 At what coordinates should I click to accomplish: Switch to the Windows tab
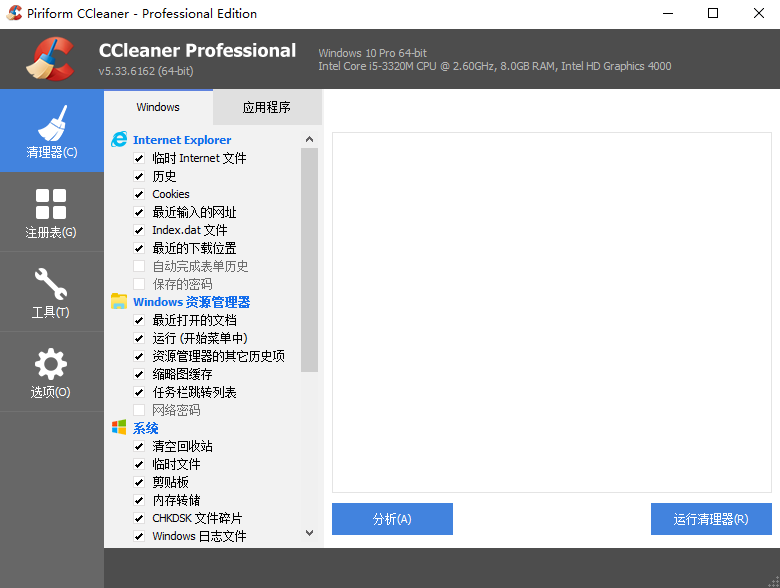click(158, 107)
